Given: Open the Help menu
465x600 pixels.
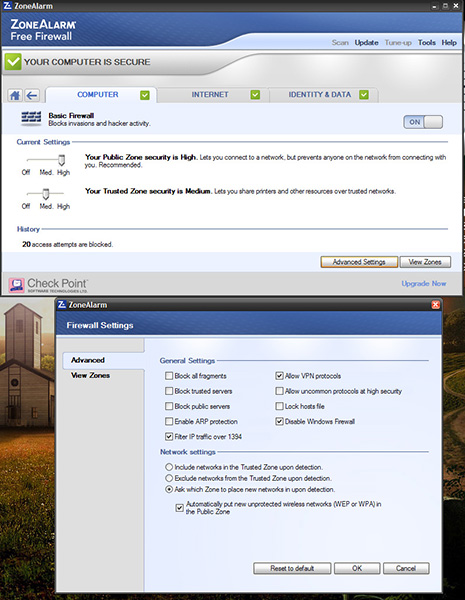Looking at the screenshot, I should tap(449, 42).
